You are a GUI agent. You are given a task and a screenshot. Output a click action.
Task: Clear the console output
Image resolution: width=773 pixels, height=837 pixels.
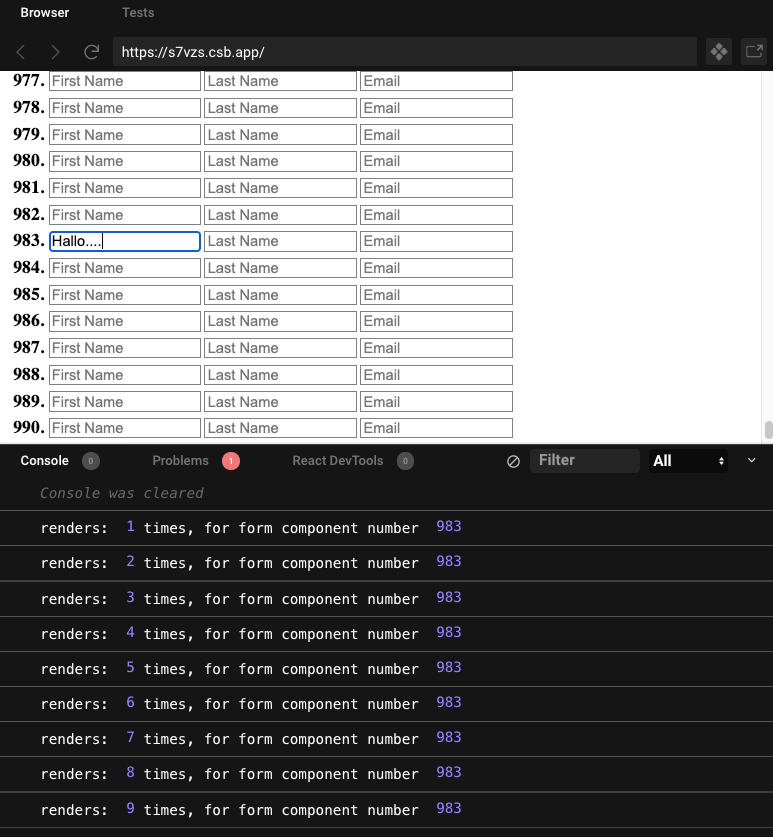513,461
